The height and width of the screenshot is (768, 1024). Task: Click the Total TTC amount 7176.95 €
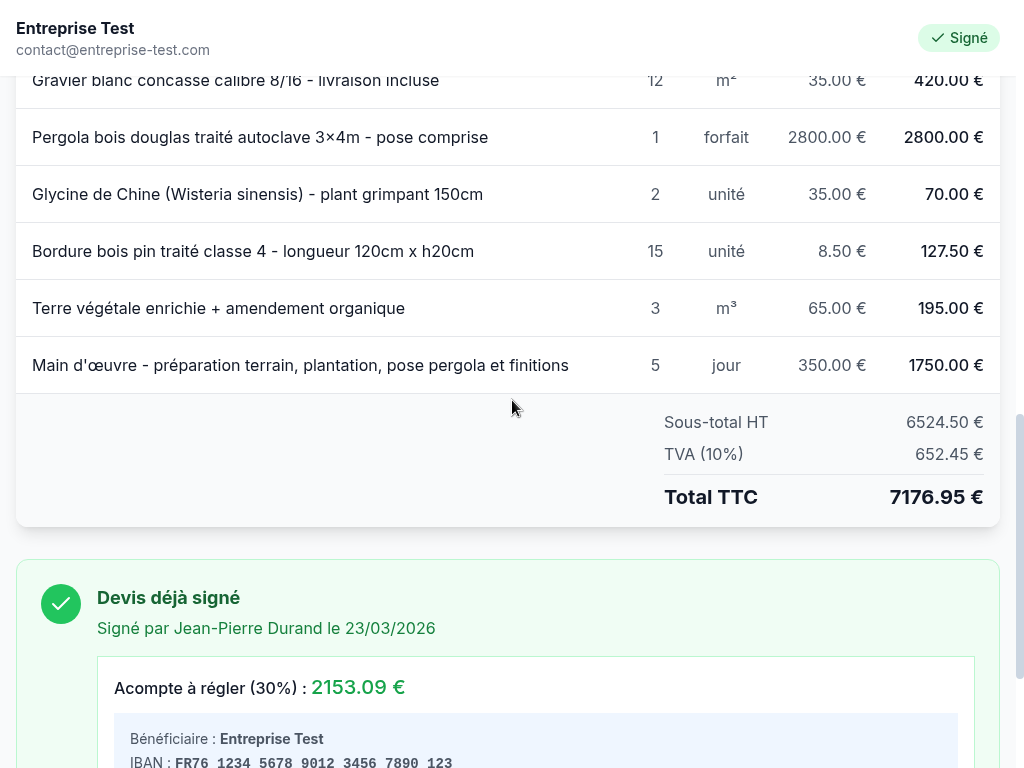(936, 497)
